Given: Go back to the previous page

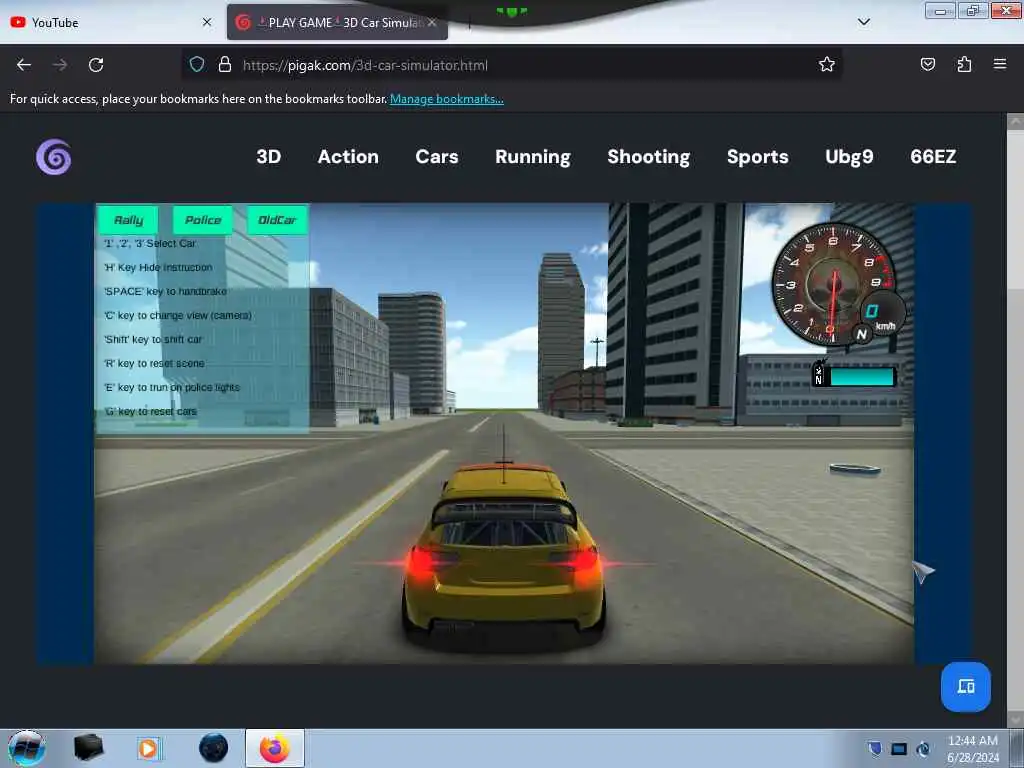Looking at the screenshot, I should tap(24, 65).
